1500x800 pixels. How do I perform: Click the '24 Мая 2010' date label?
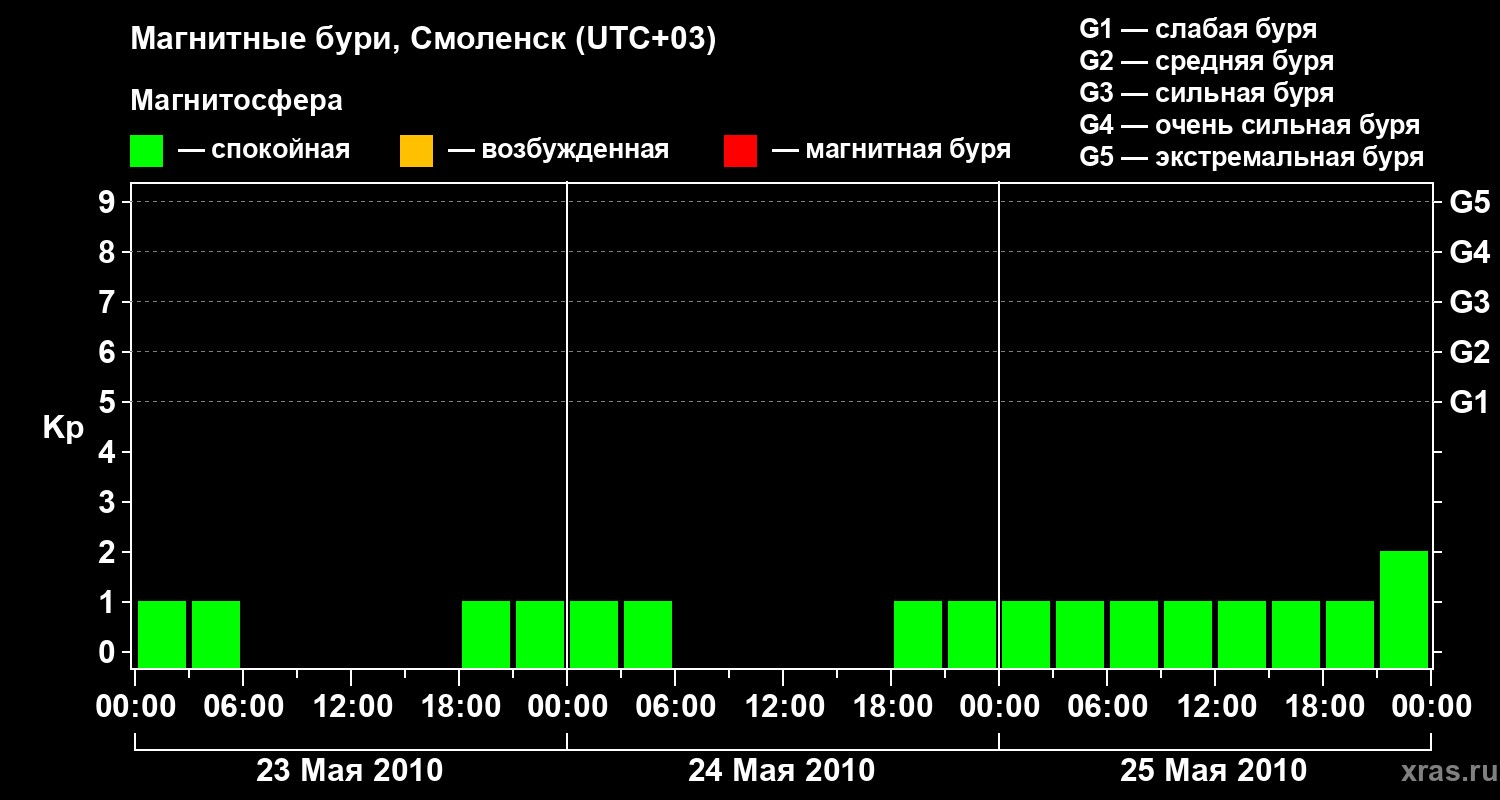pyautogui.click(x=782, y=771)
